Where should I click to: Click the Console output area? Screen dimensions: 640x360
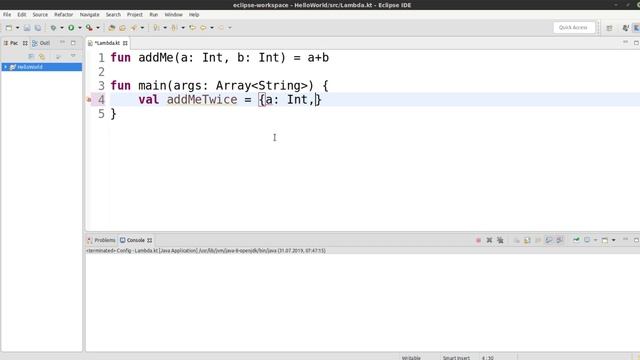click(362, 302)
